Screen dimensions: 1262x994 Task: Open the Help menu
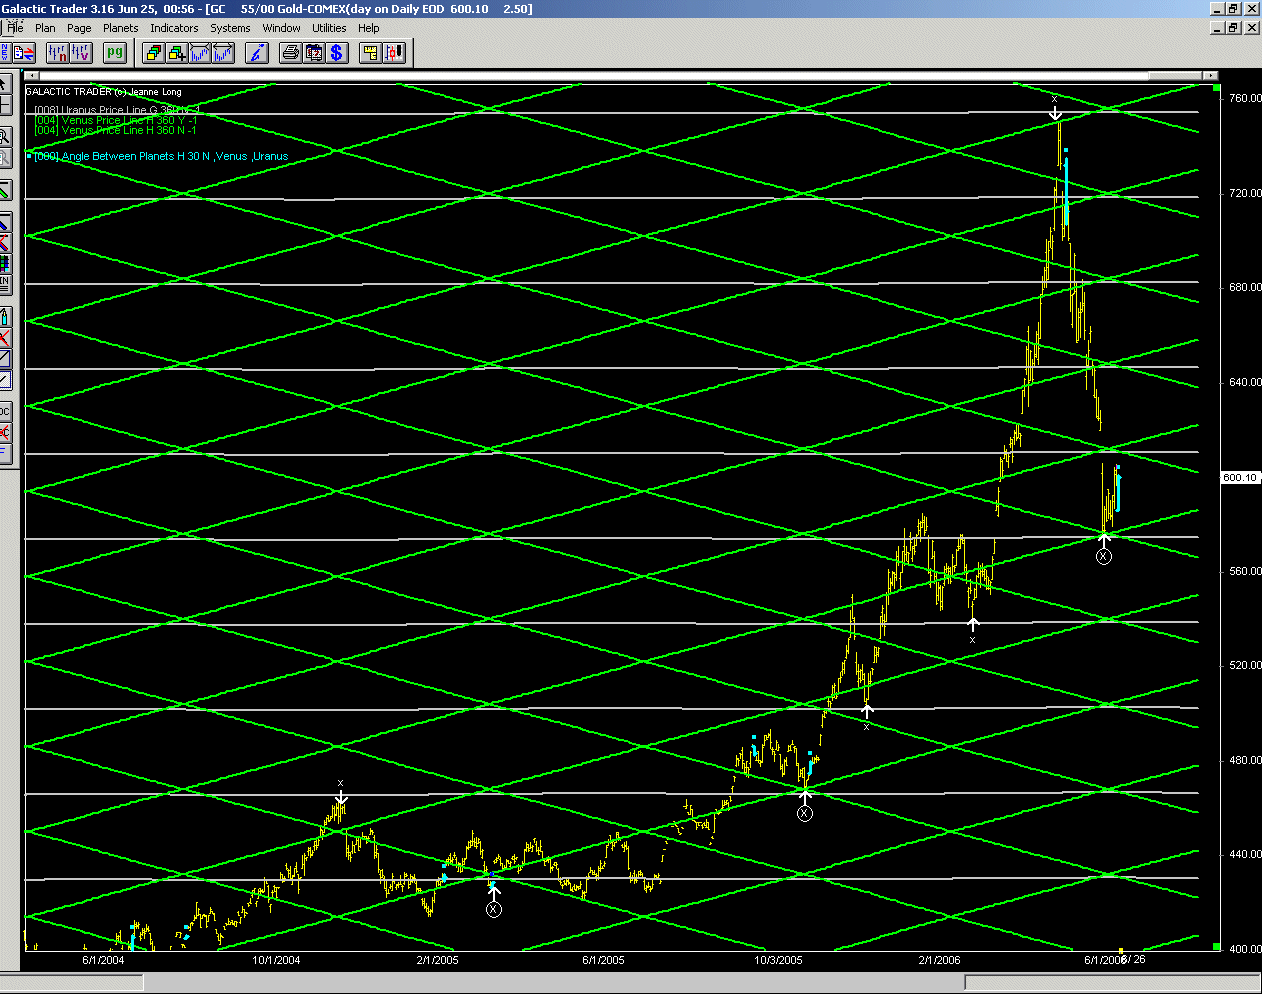tap(369, 28)
